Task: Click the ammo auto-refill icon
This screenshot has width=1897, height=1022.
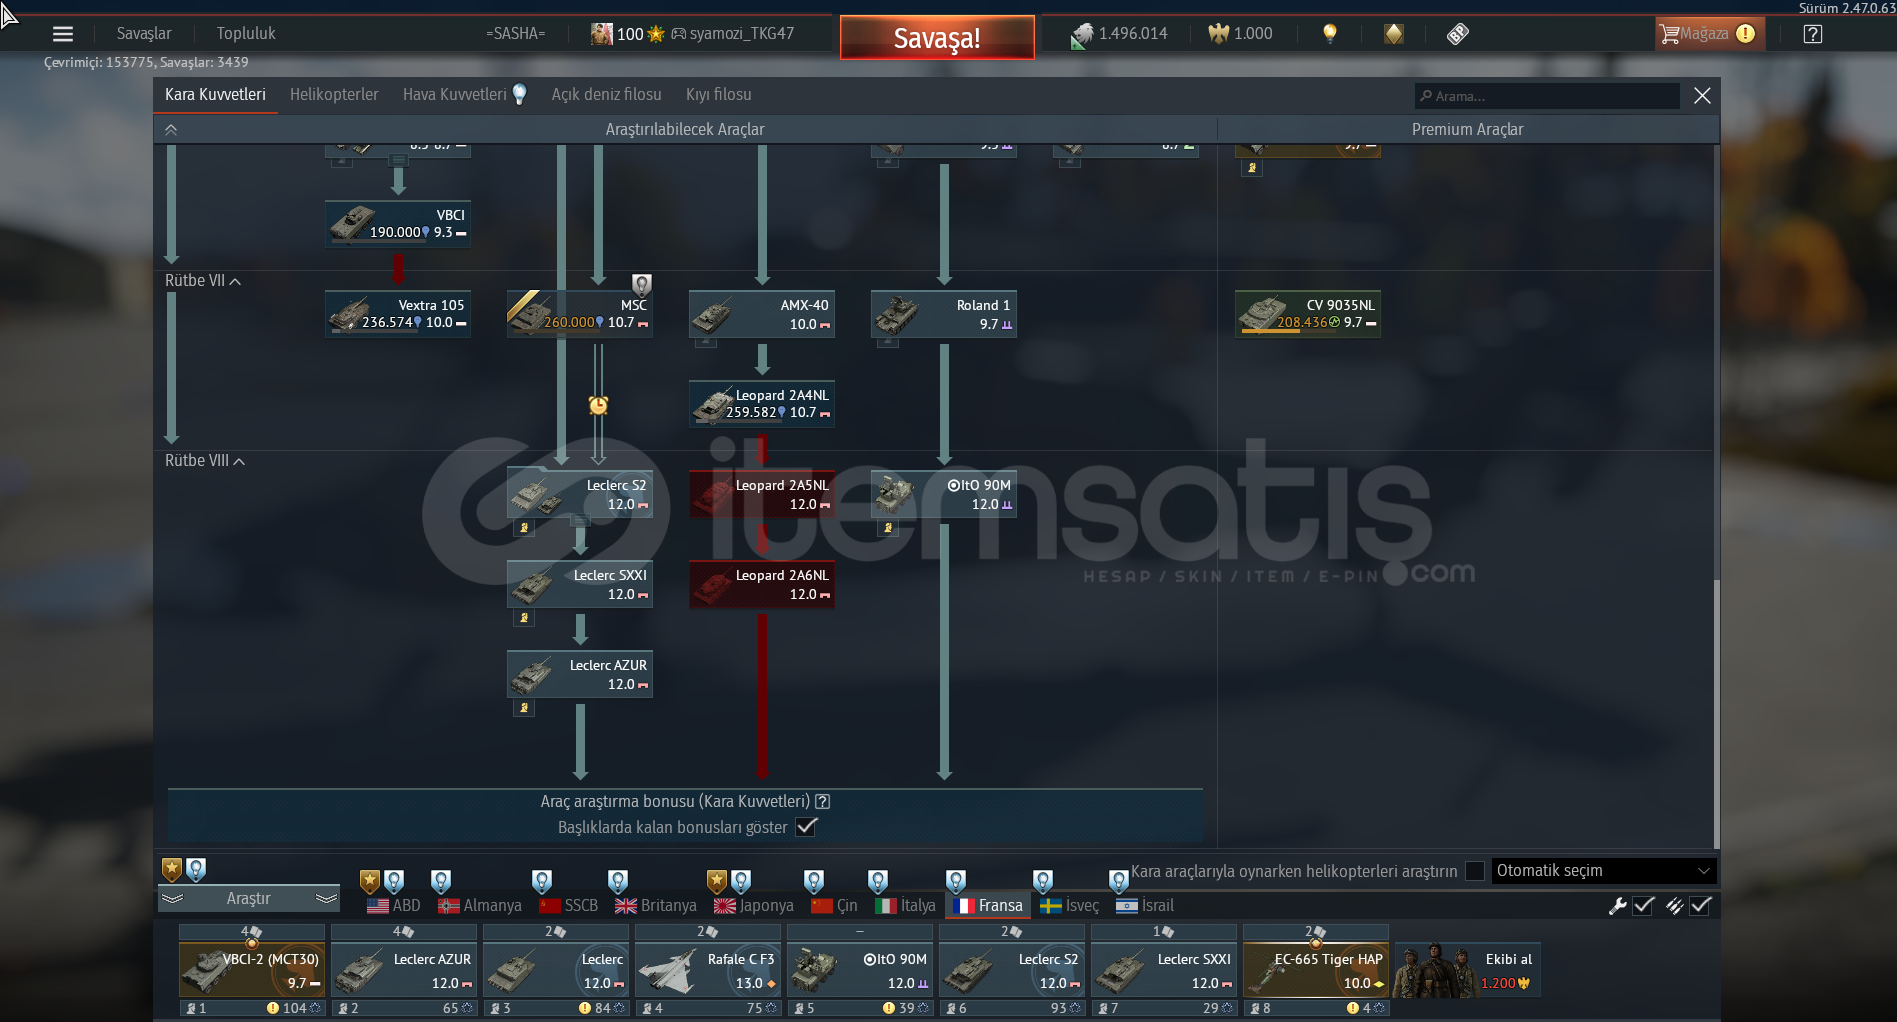Action: pos(1675,906)
